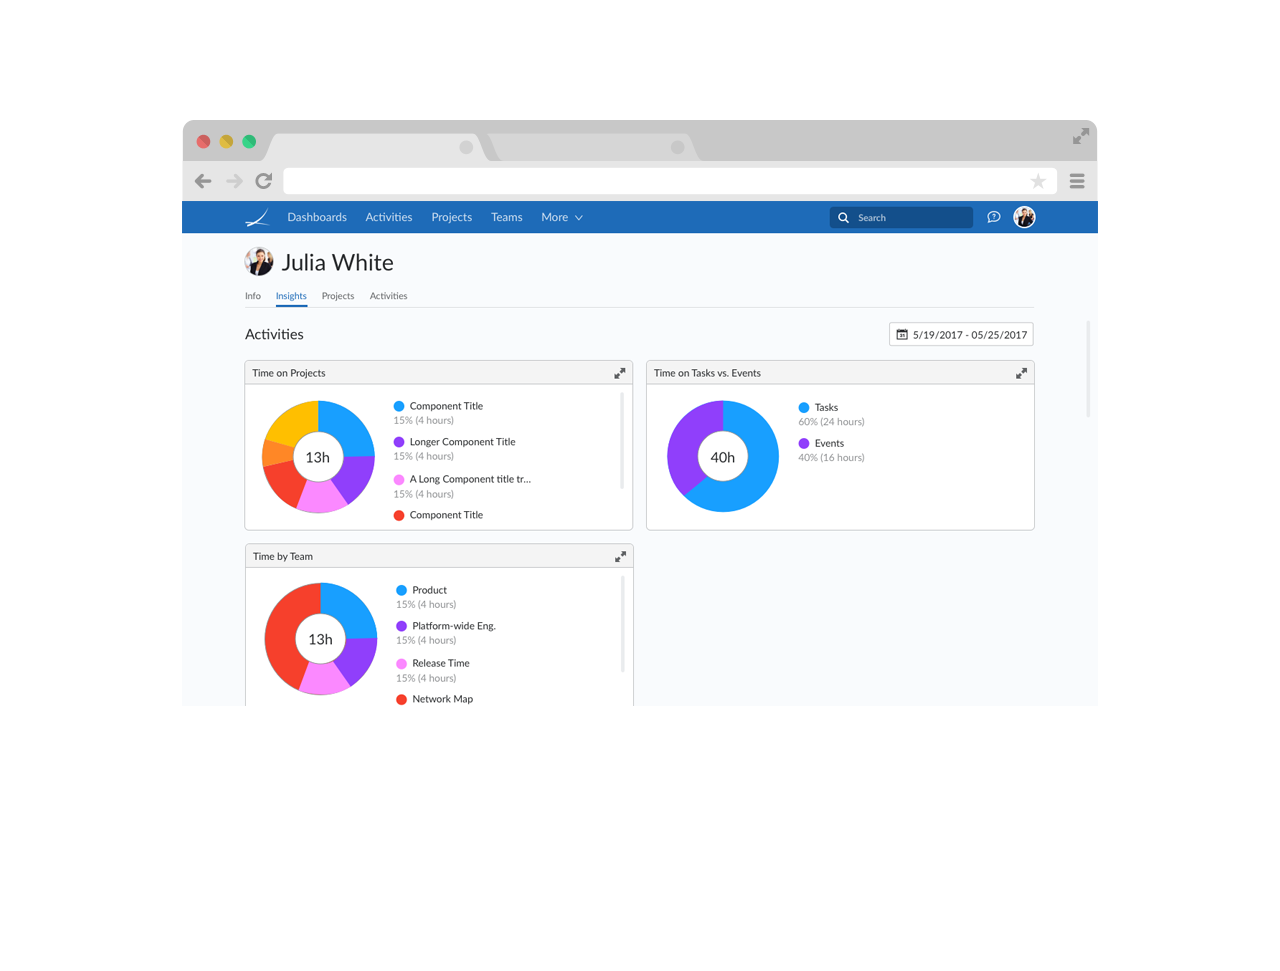Open the user avatar in navbar
The width and height of the screenshot is (1280, 971).
(1024, 217)
